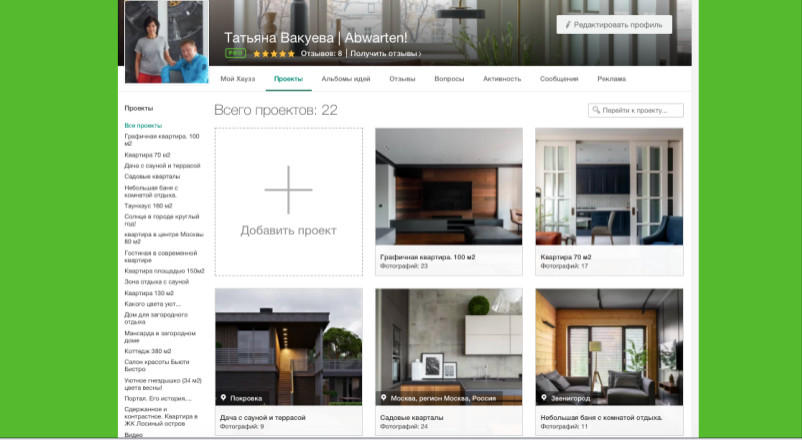802x440 pixels.
Task: Click sidebar link квартира в центре Москвы 80 м2
Action: point(164,238)
